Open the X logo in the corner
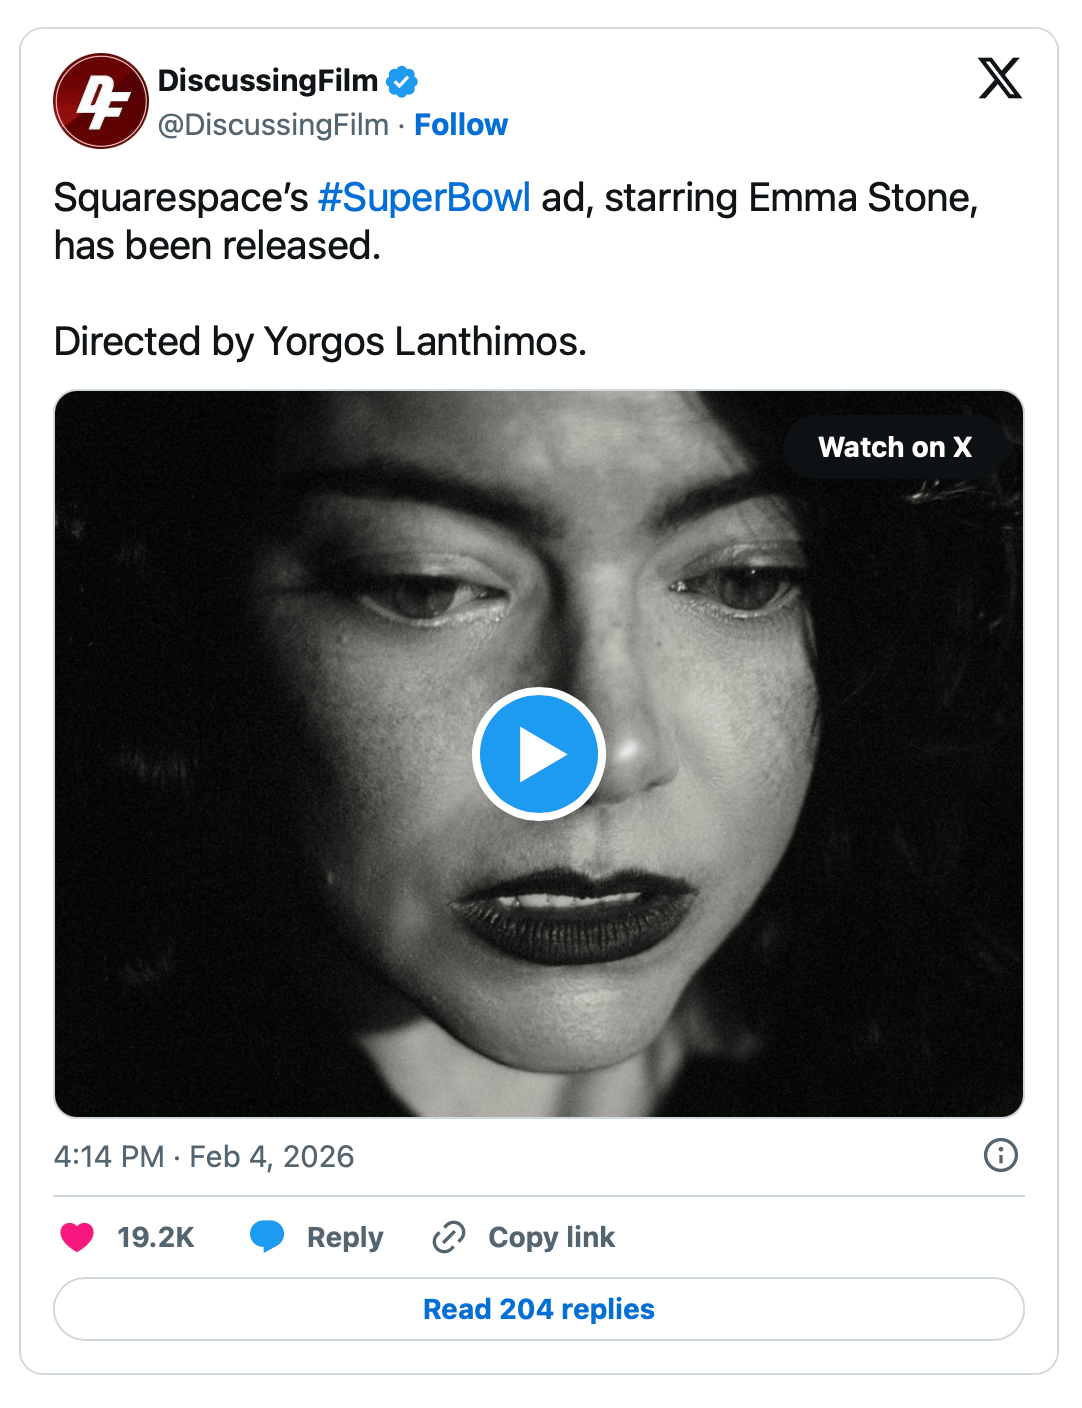1082x1408 pixels. pos(999,79)
